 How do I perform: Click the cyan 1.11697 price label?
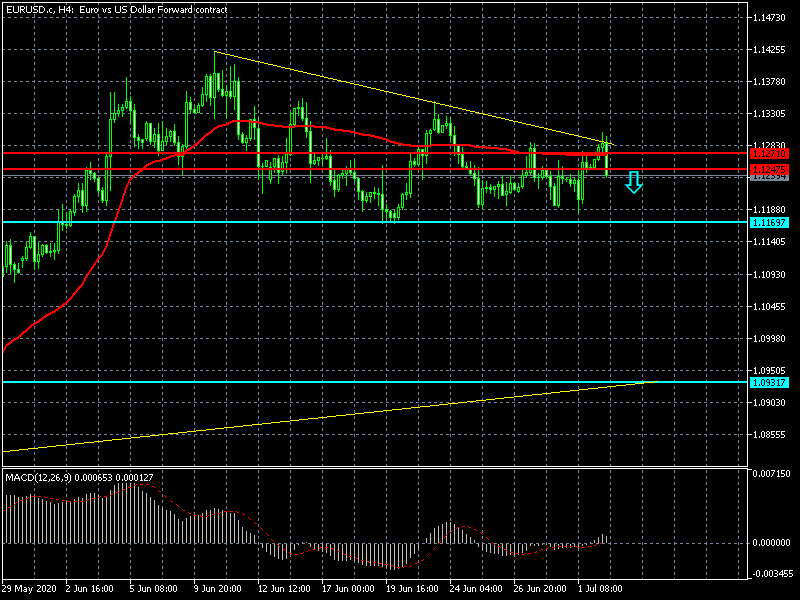tap(770, 222)
